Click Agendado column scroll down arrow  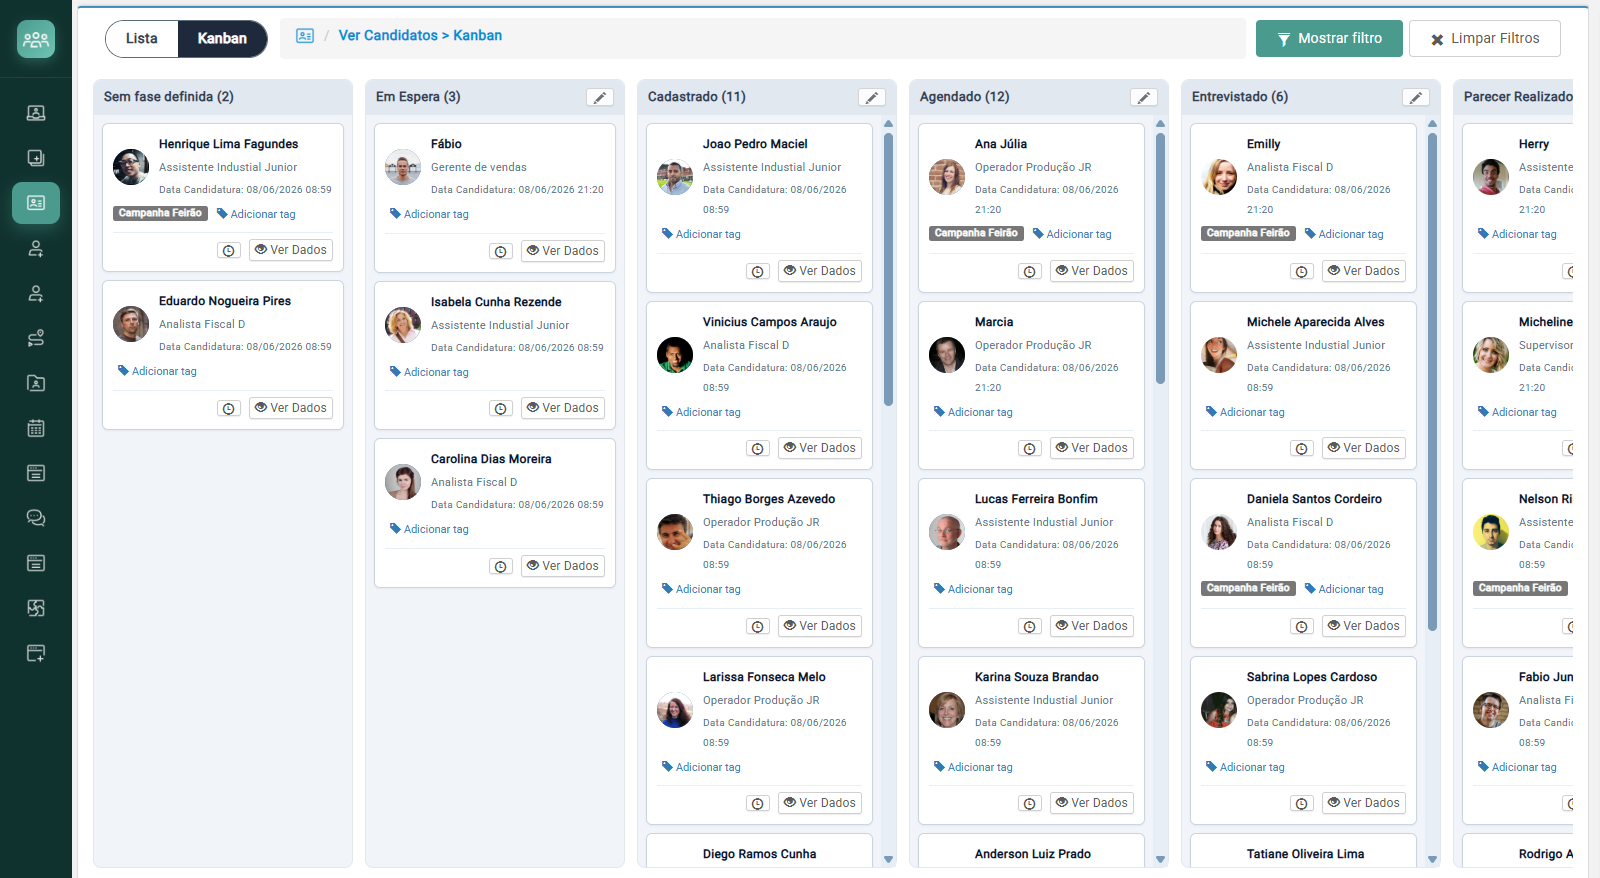(1160, 859)
